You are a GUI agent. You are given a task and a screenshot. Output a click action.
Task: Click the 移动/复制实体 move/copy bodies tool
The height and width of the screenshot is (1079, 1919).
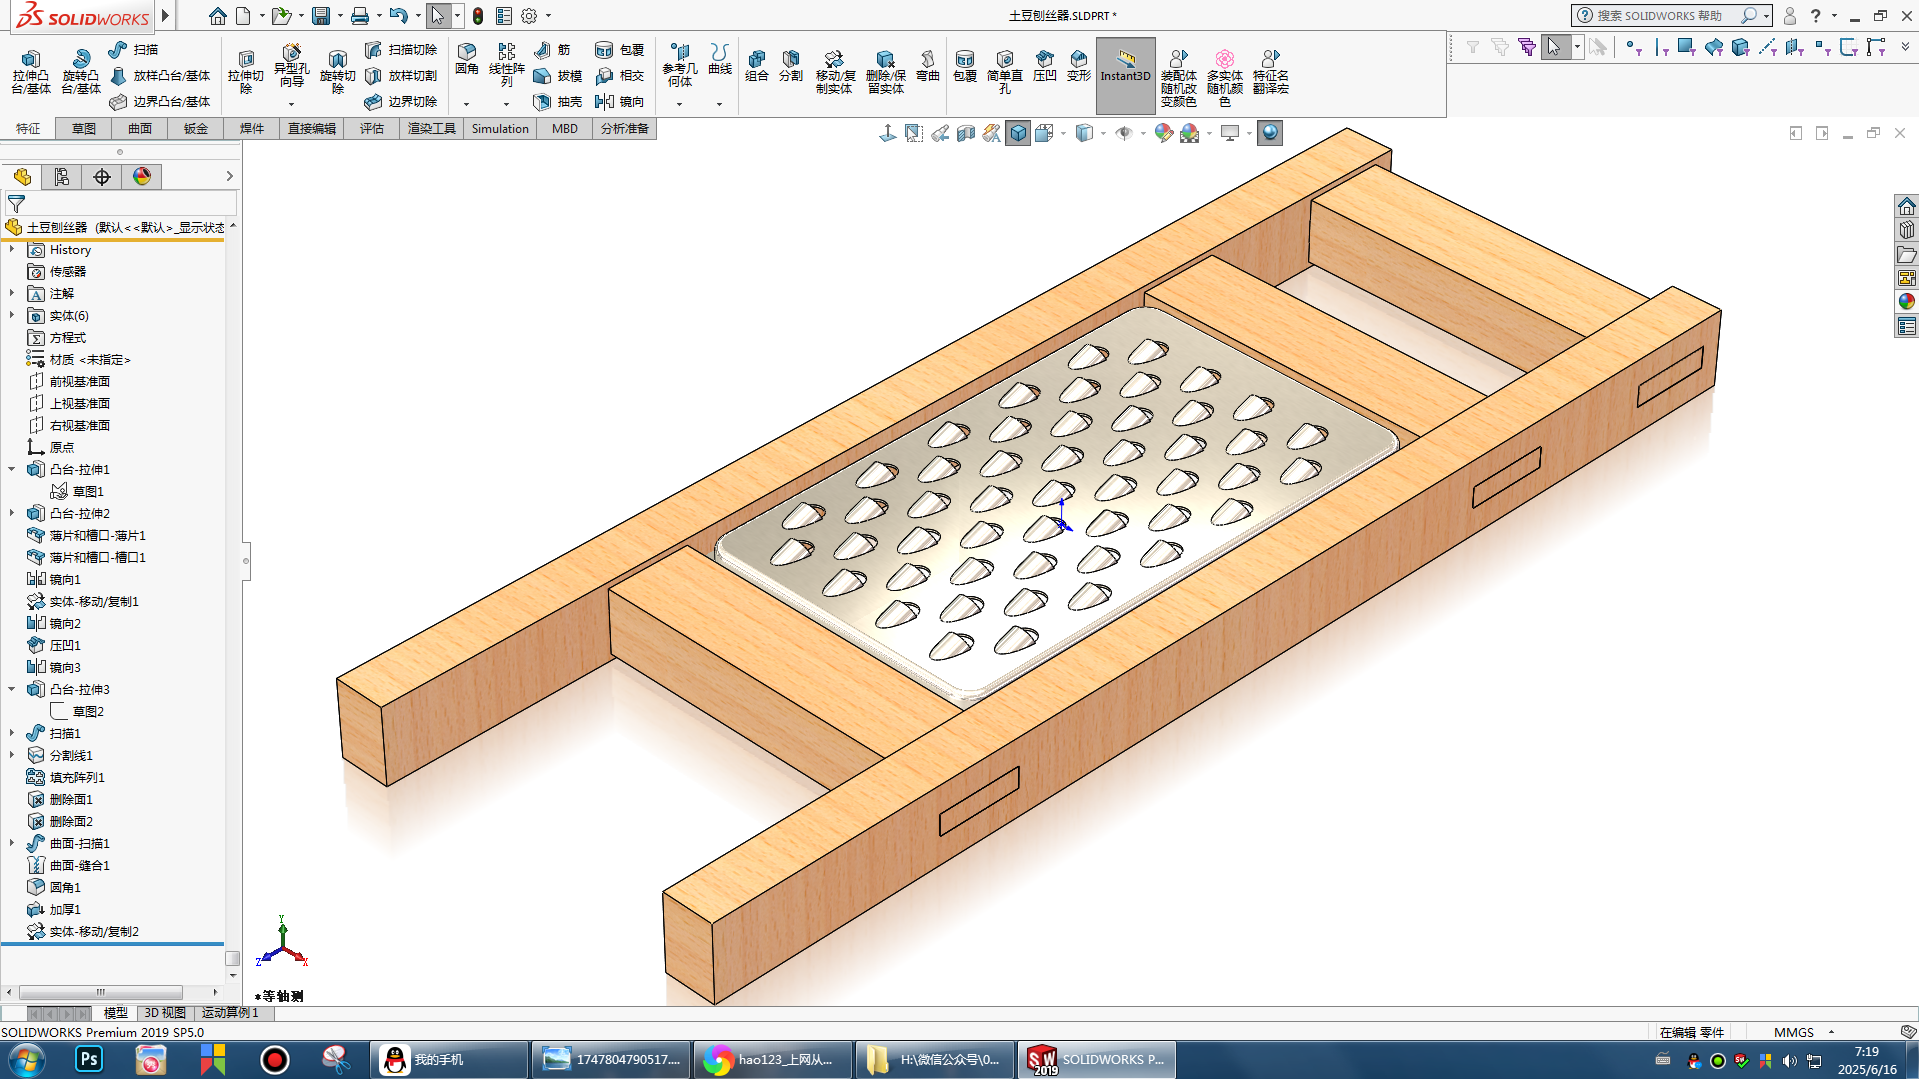[834, 72]
